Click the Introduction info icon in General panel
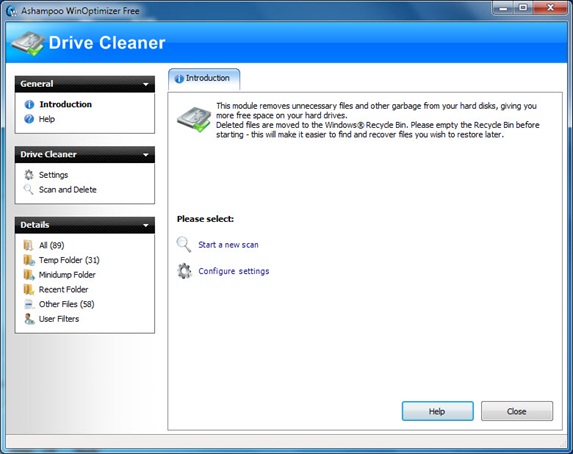 [29, 105]
